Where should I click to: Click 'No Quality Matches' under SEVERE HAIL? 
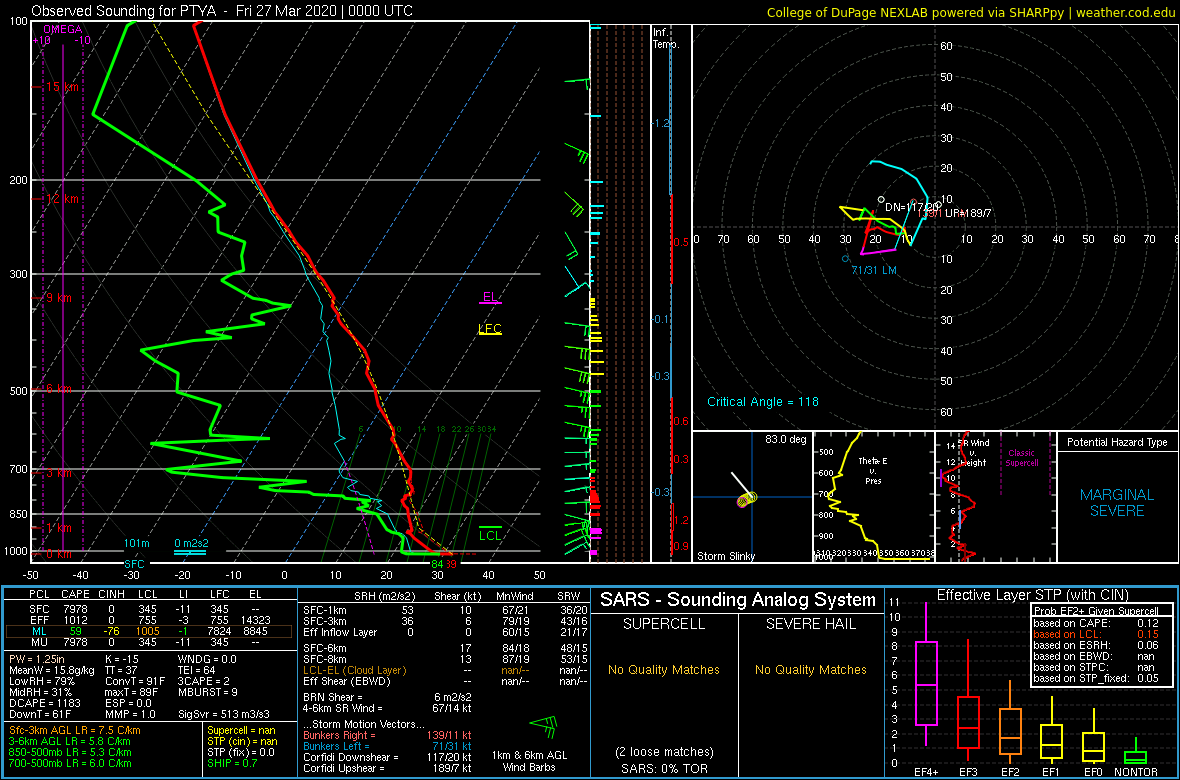pyautogui.click(x=810, y=669)
